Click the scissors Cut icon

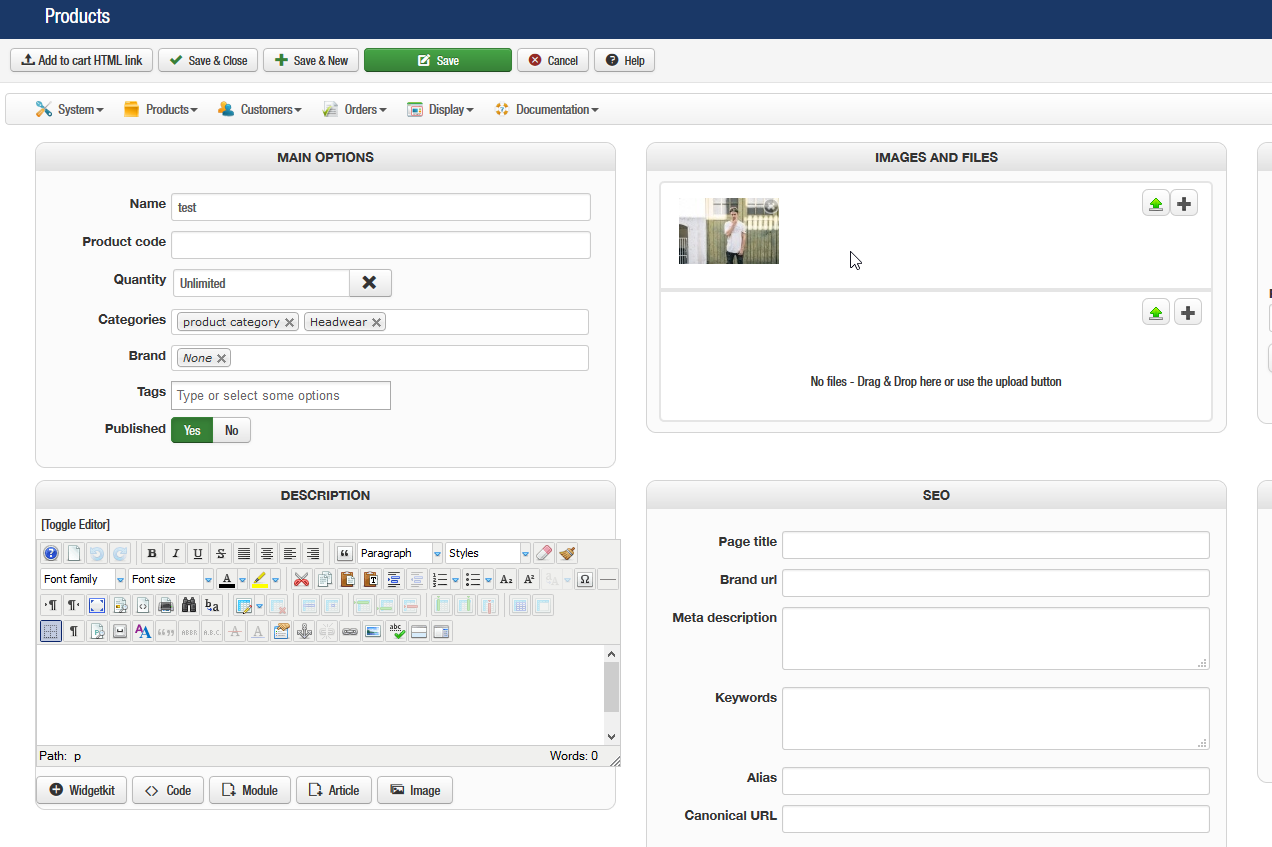pos(300,579)
